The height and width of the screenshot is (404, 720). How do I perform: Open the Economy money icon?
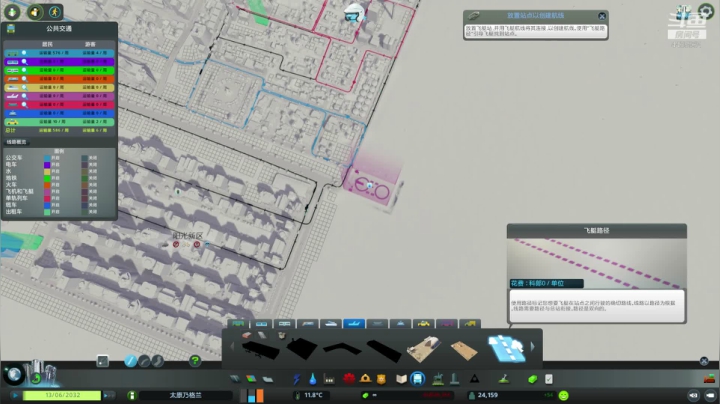[532, 379]
